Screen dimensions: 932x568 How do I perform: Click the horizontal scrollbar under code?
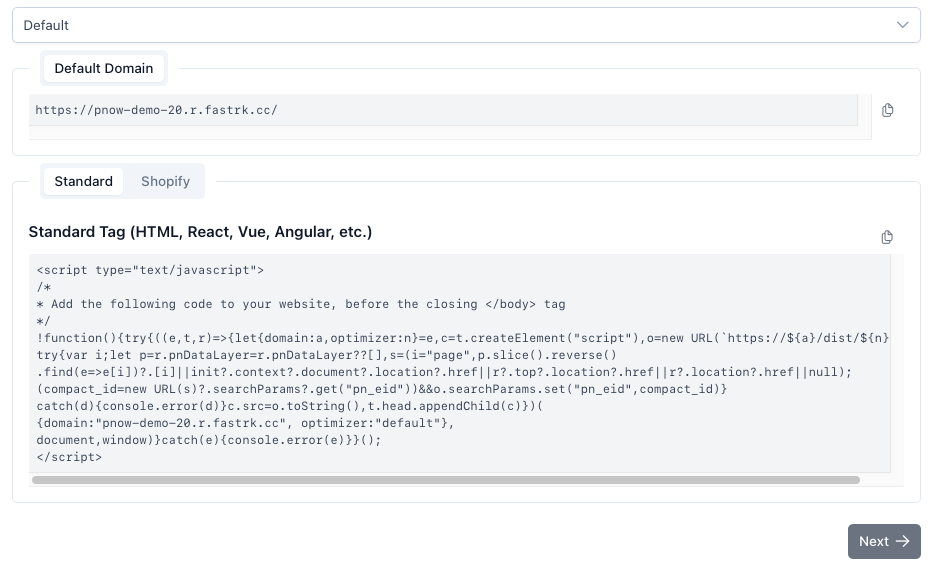point(446,480)
